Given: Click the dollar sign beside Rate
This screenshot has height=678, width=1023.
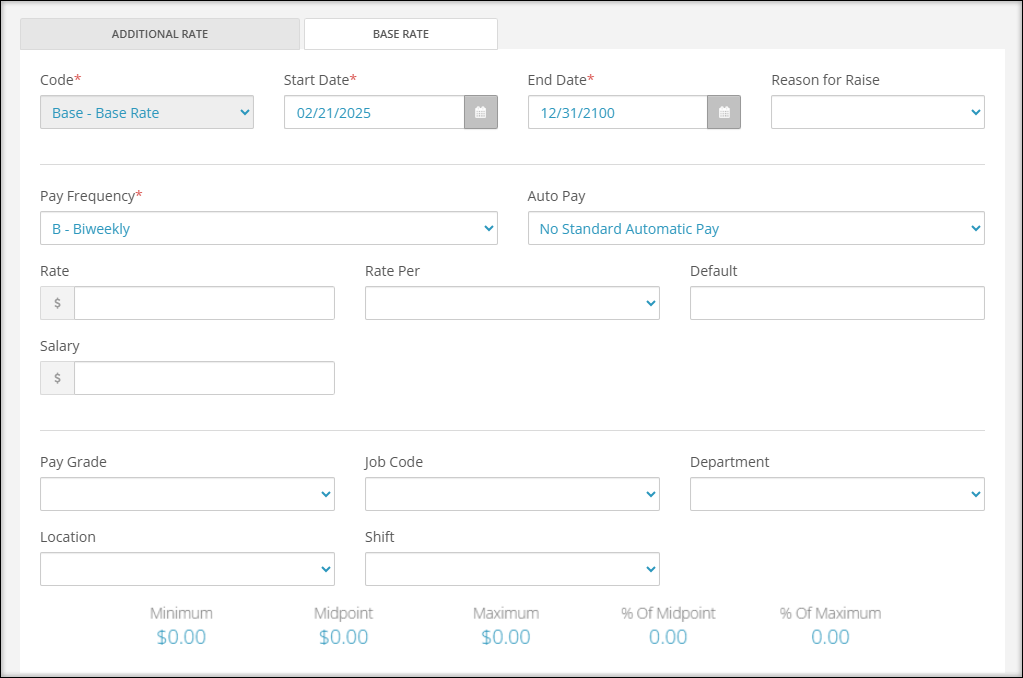Looking at the screenshot, I should 57,303.
